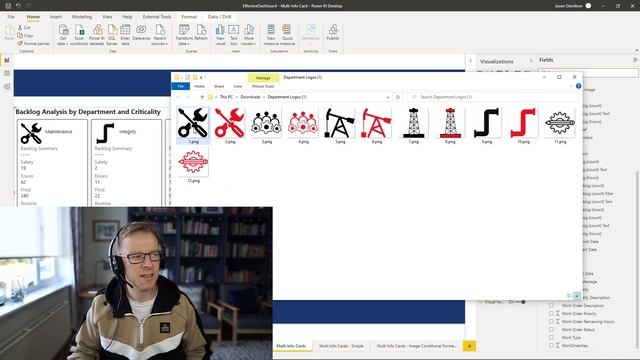Open the Get data menu
640x360 pixels.
(x=63, y=35)
